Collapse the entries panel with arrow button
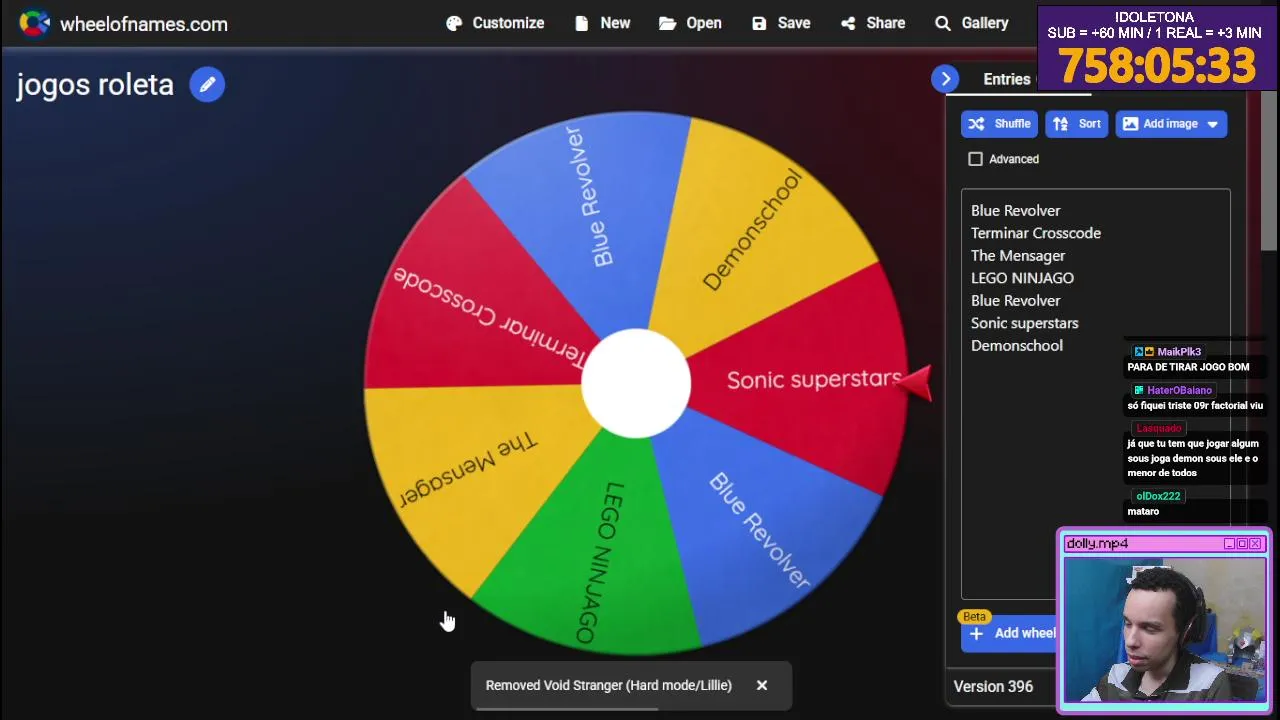Image resolution: width=1280 pixels, height=720 pixels. [x=945, y=79]
